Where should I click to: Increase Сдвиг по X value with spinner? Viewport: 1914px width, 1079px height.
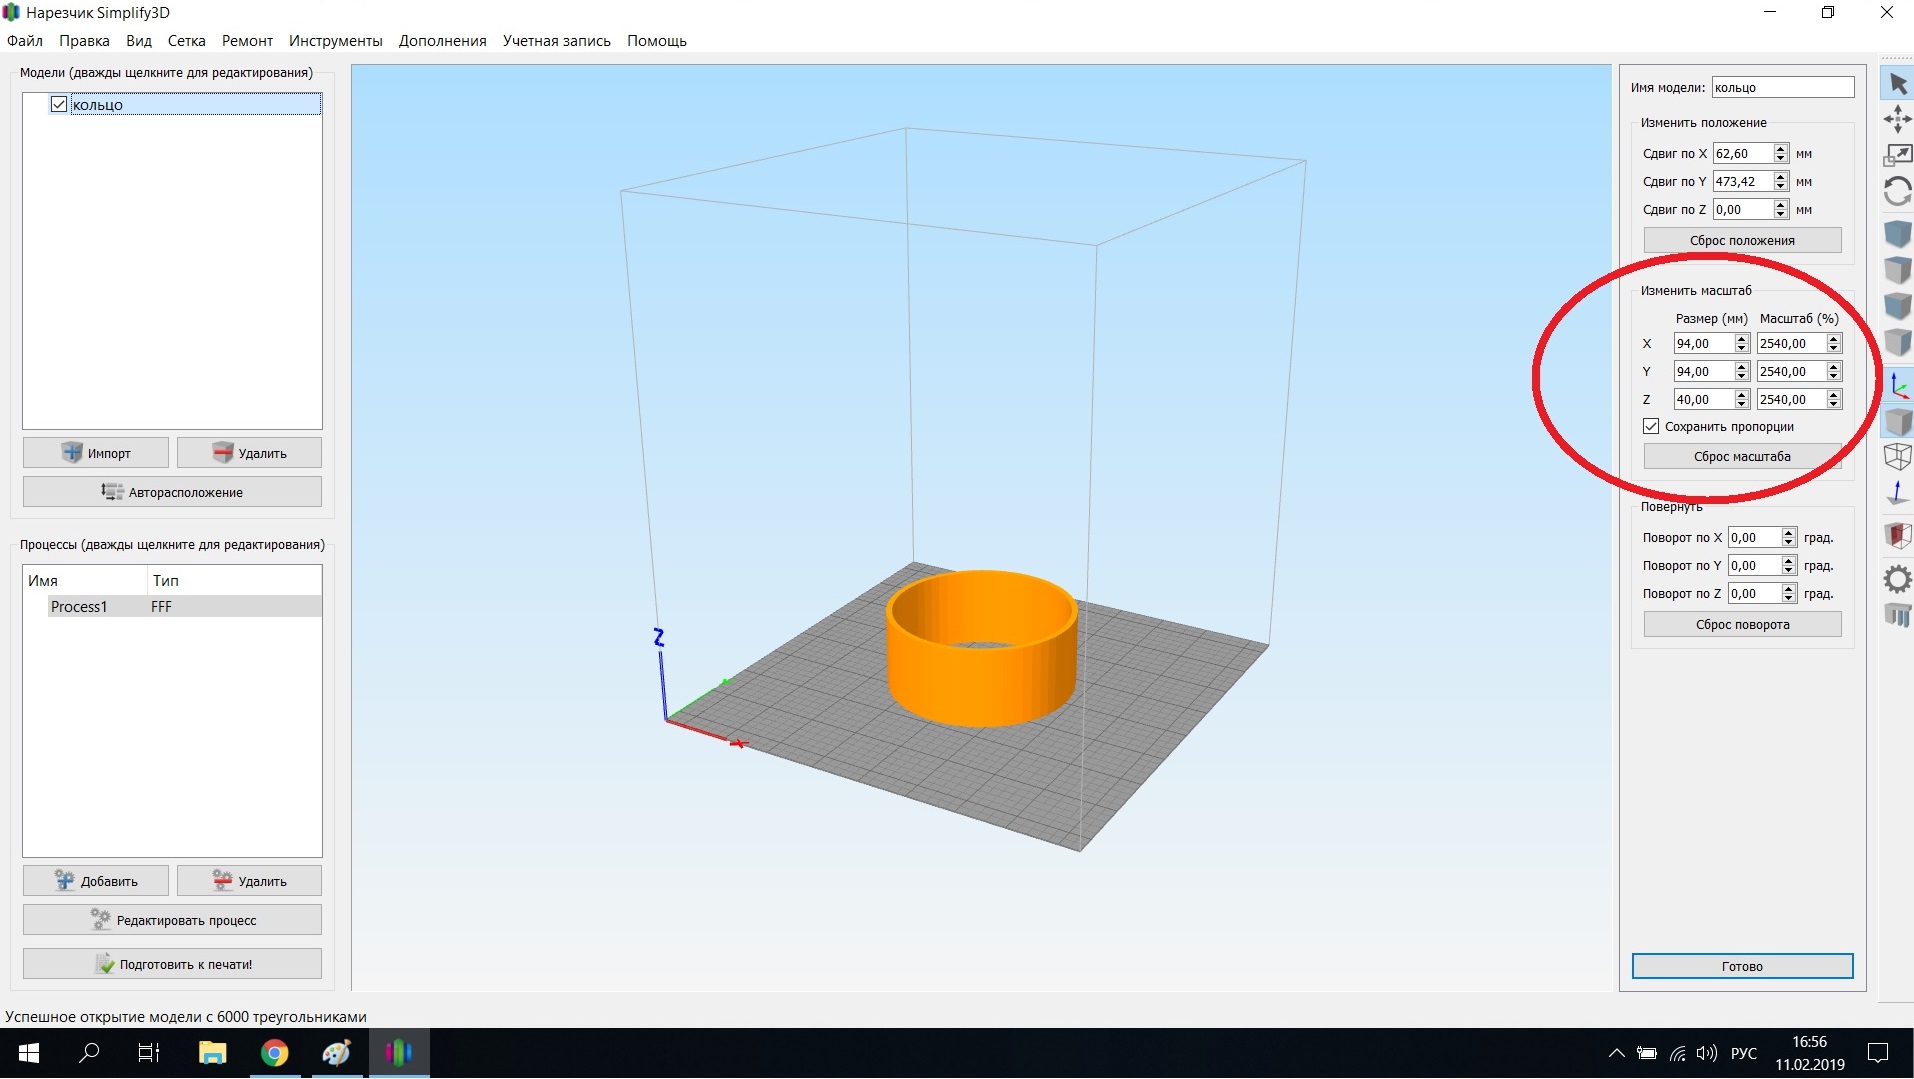coord(1781,149)
